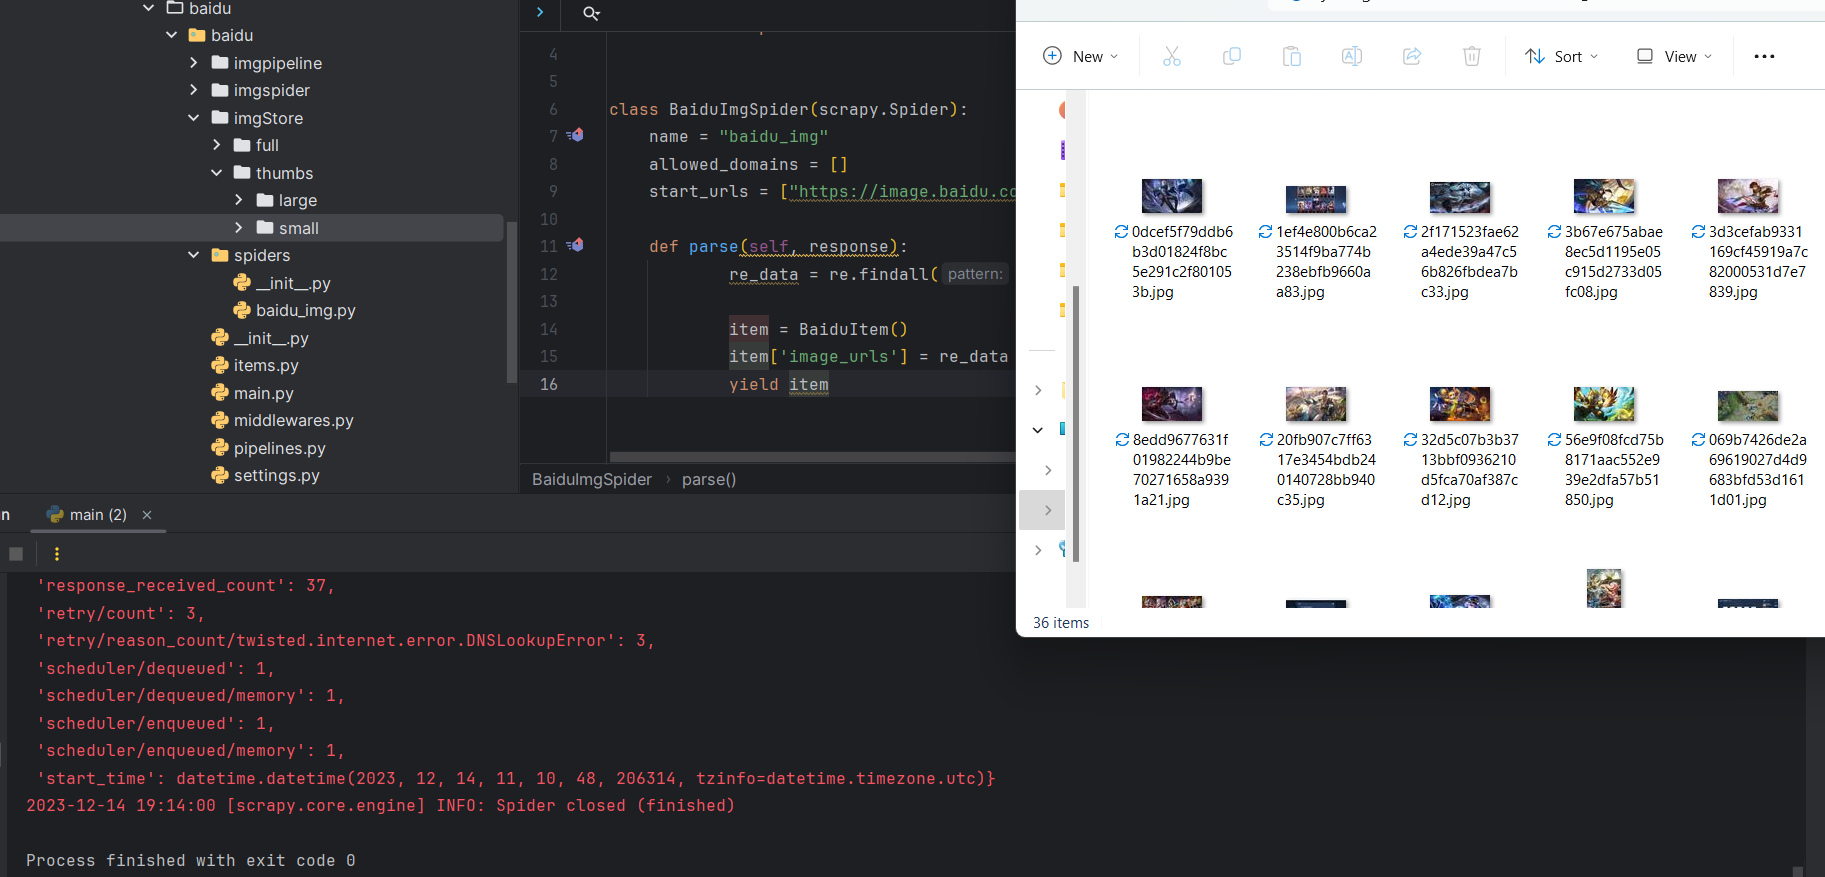Switch to the main (2) run tab
Screen dimensions: 1825x877
point(98,515)
